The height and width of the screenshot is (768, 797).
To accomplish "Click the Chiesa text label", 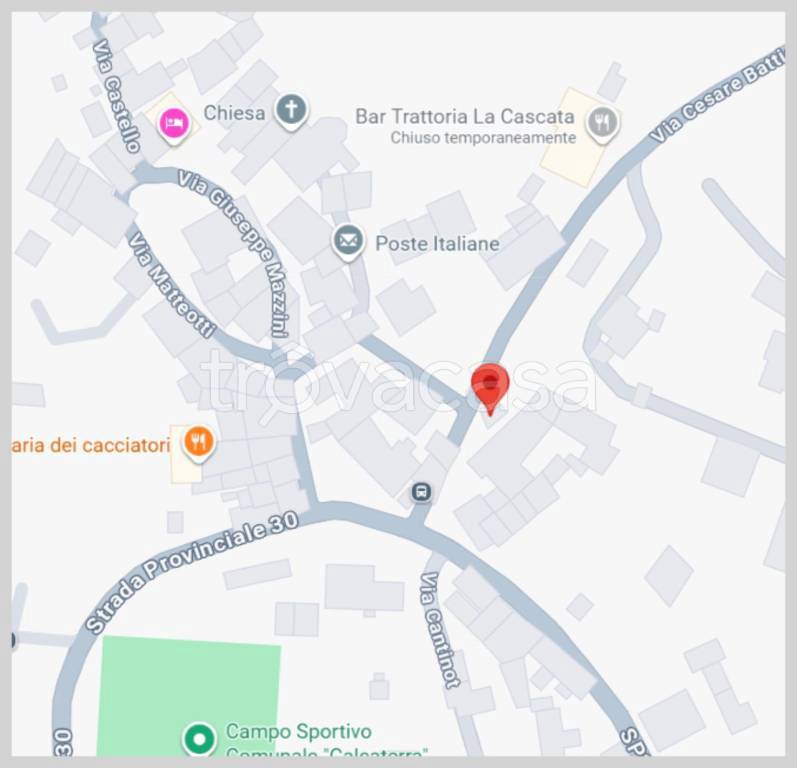I will click(x=234, y=113).
